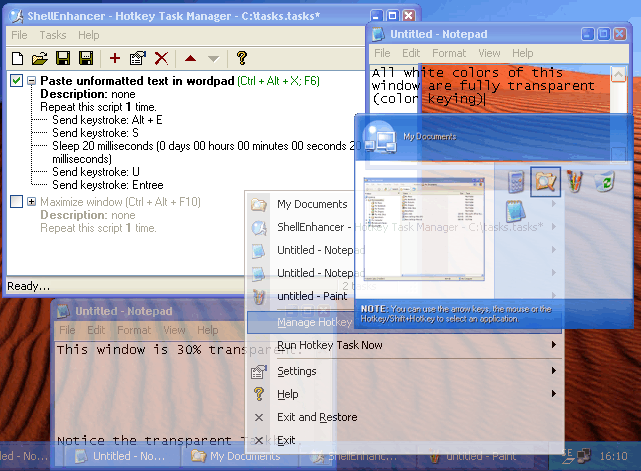641x471 pixels.
Task: Click the Save As second floppy icon
Action: (x=86, y=58)
